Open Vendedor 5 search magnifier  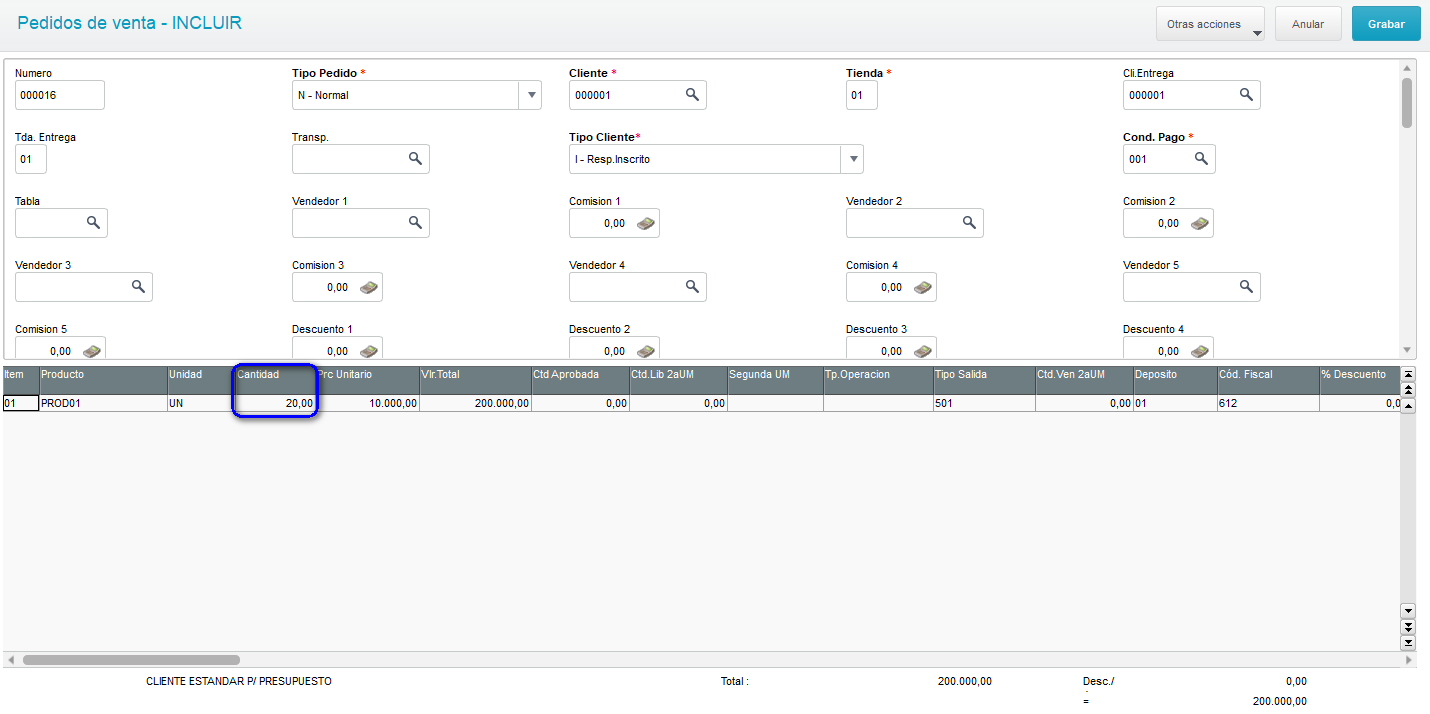click(1246, 286)
